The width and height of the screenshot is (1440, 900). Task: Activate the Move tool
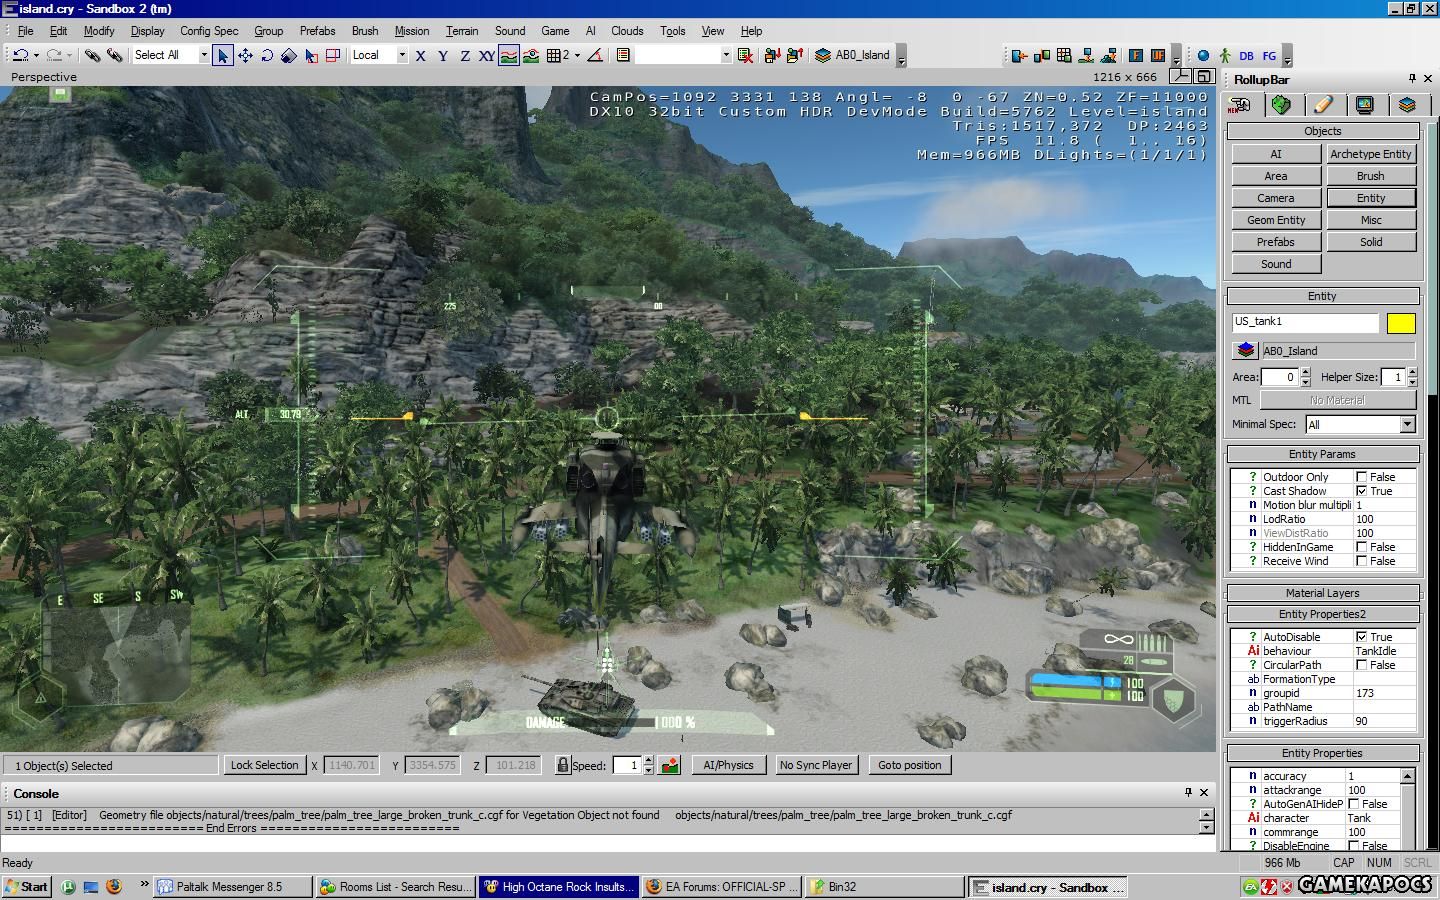[245, 55]
